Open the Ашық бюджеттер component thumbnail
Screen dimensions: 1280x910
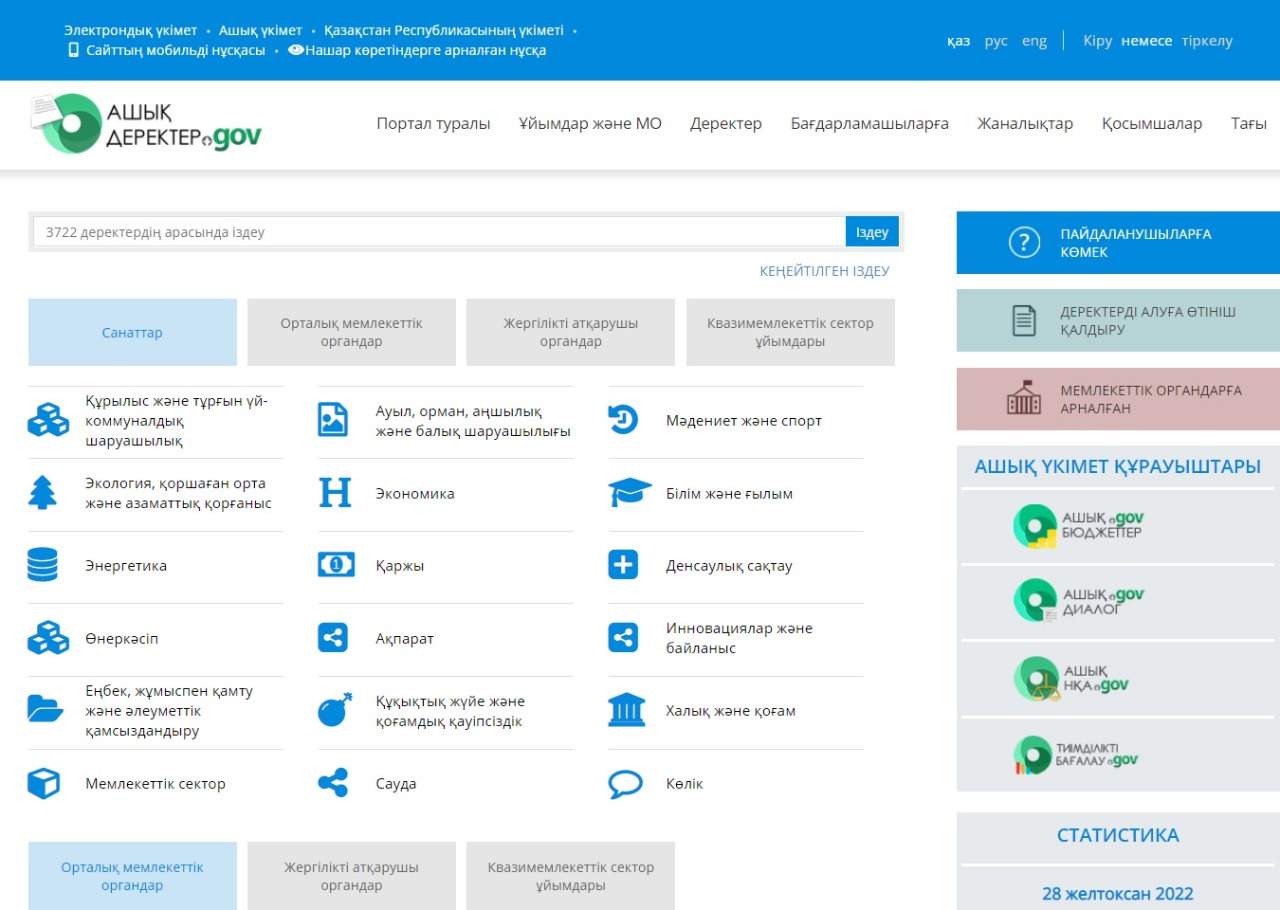(1078, 526)
